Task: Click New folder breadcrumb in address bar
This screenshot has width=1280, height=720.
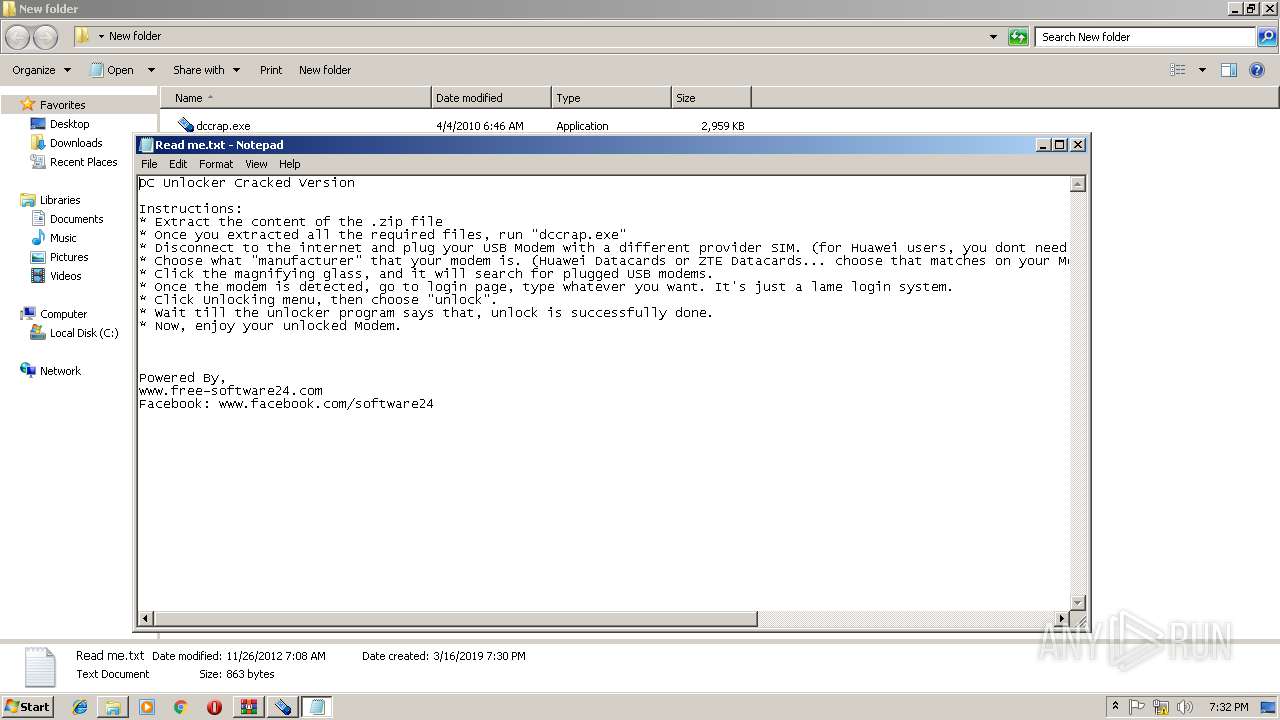Action: coord(135,37)
